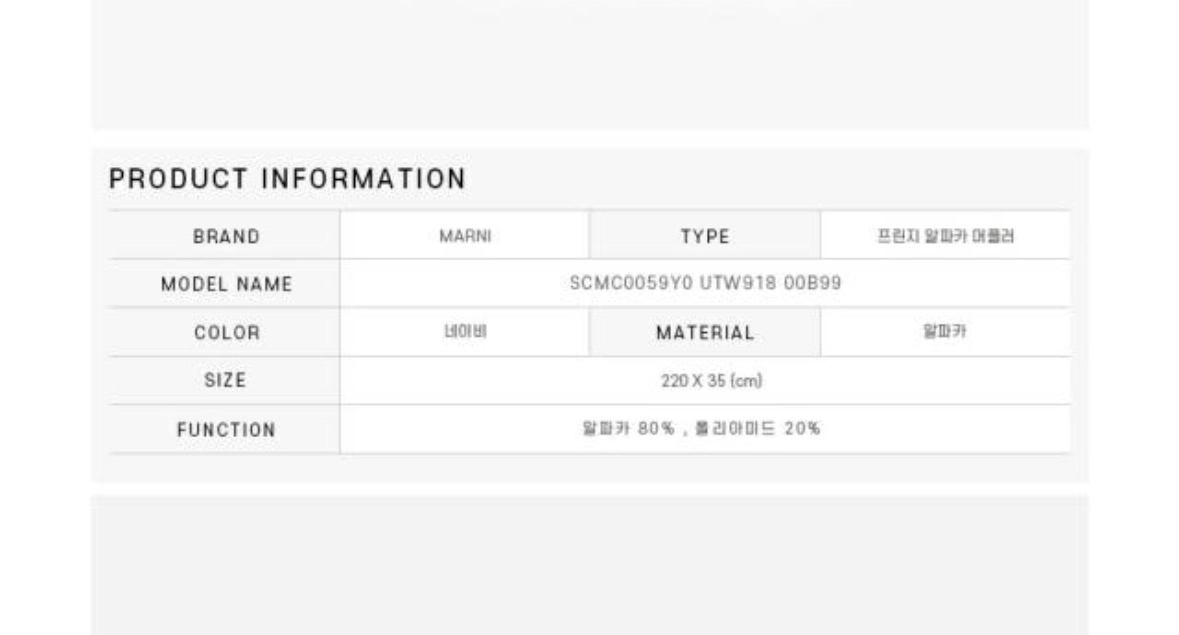Image resolution: width=1179 pixels, height=635 pixels.
Task: Click the word PRODUCT in the heading
Action: [x=178, y=179]
